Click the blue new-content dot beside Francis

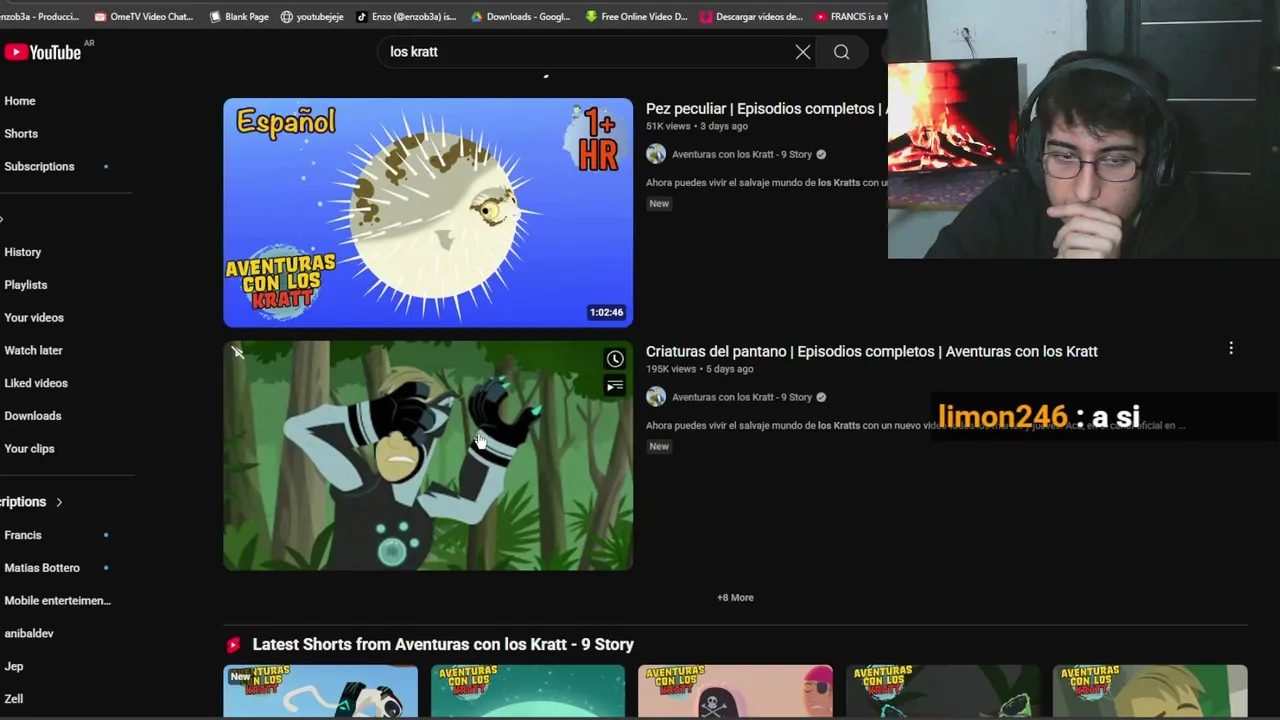pos(106,536)
